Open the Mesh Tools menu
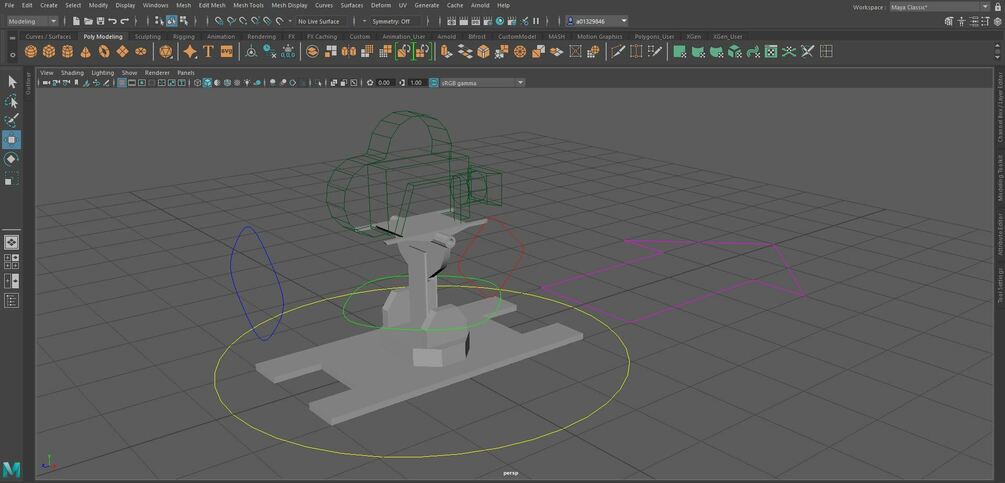This screenshot has height=483, width=1005. click(248, 5)
